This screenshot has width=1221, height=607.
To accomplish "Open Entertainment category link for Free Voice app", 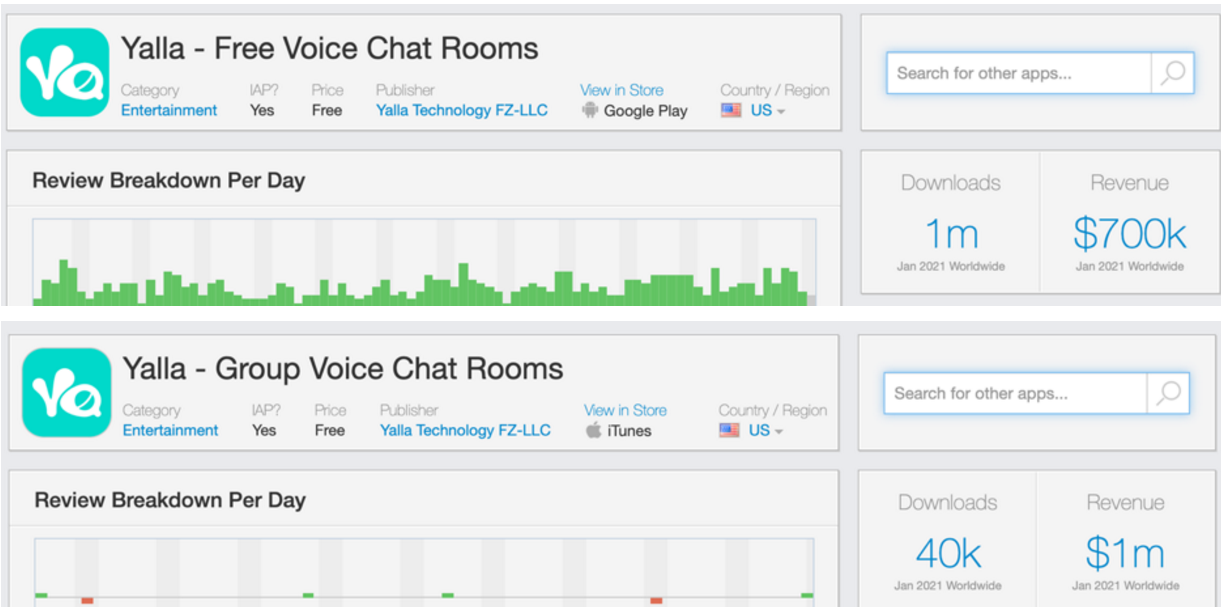I will click(x=169, y=111).
